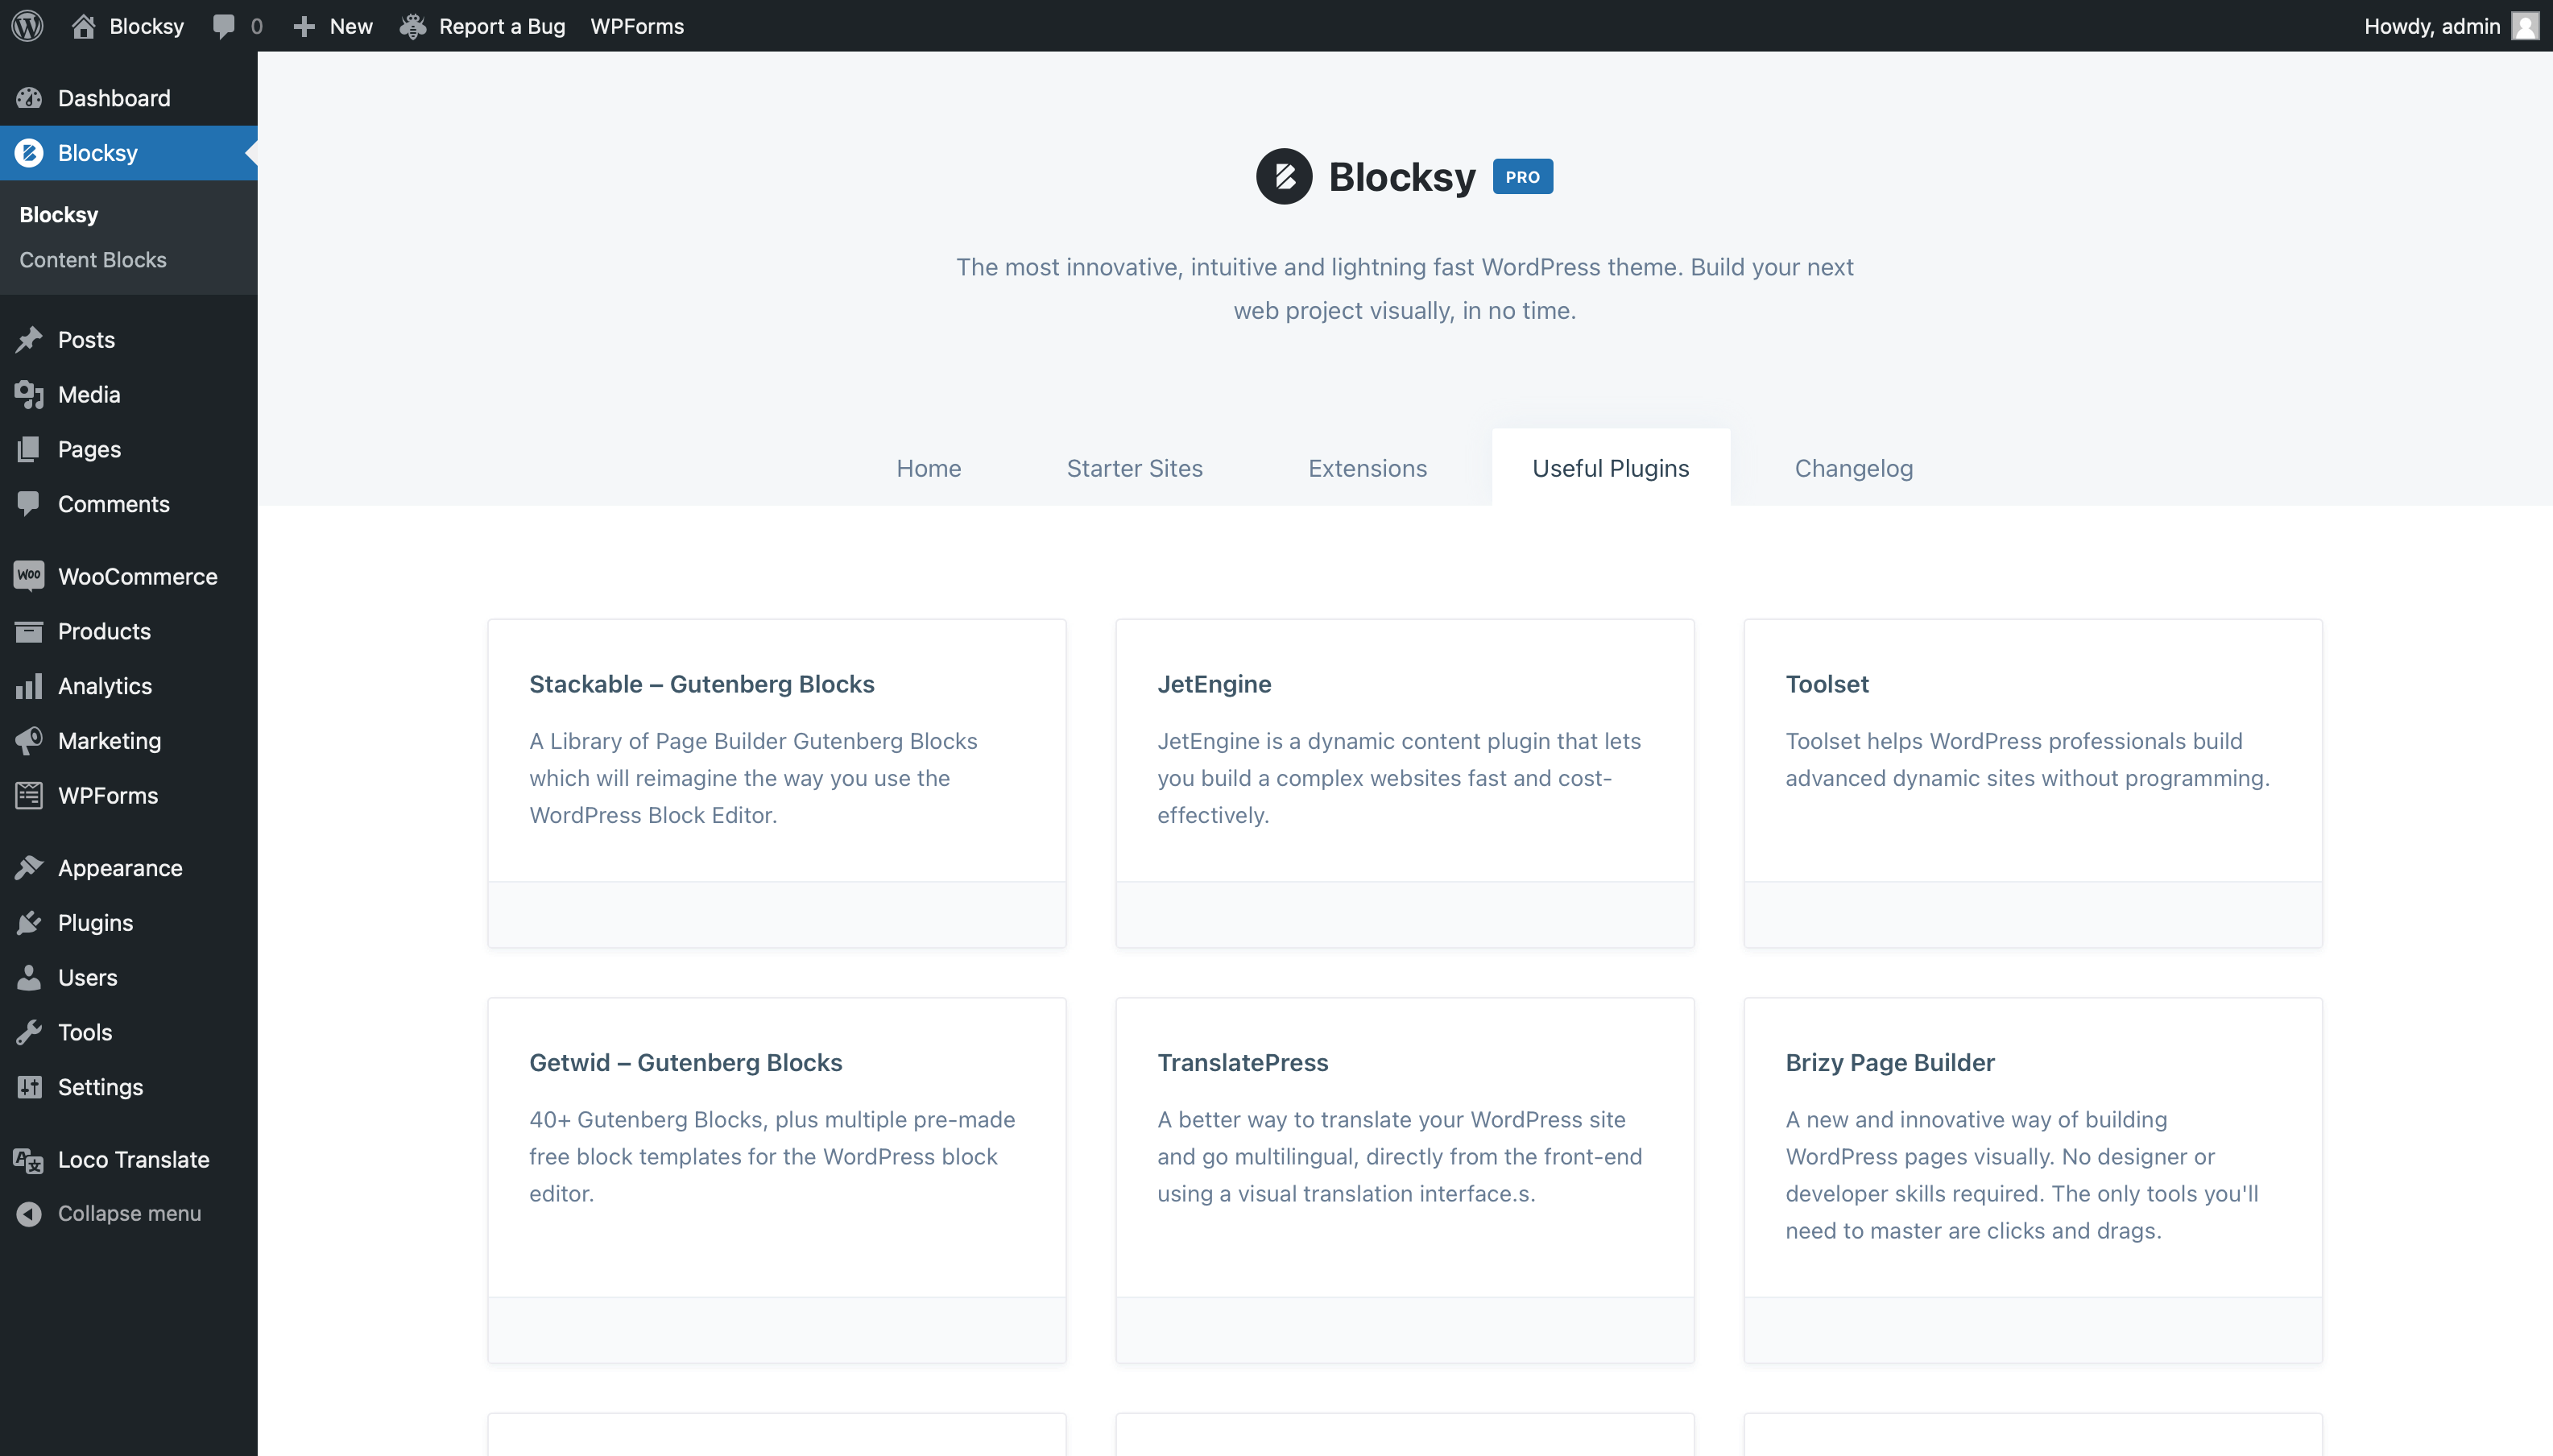Screen dimensions: 2553x1456
Task: Click the comment count 0 in admin bar
Action: pos(256,26)
